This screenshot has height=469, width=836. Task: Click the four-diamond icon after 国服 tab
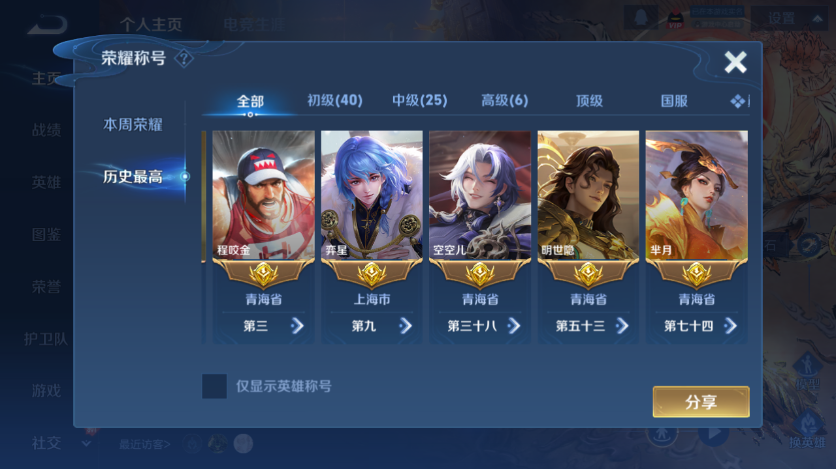point(738,101)
